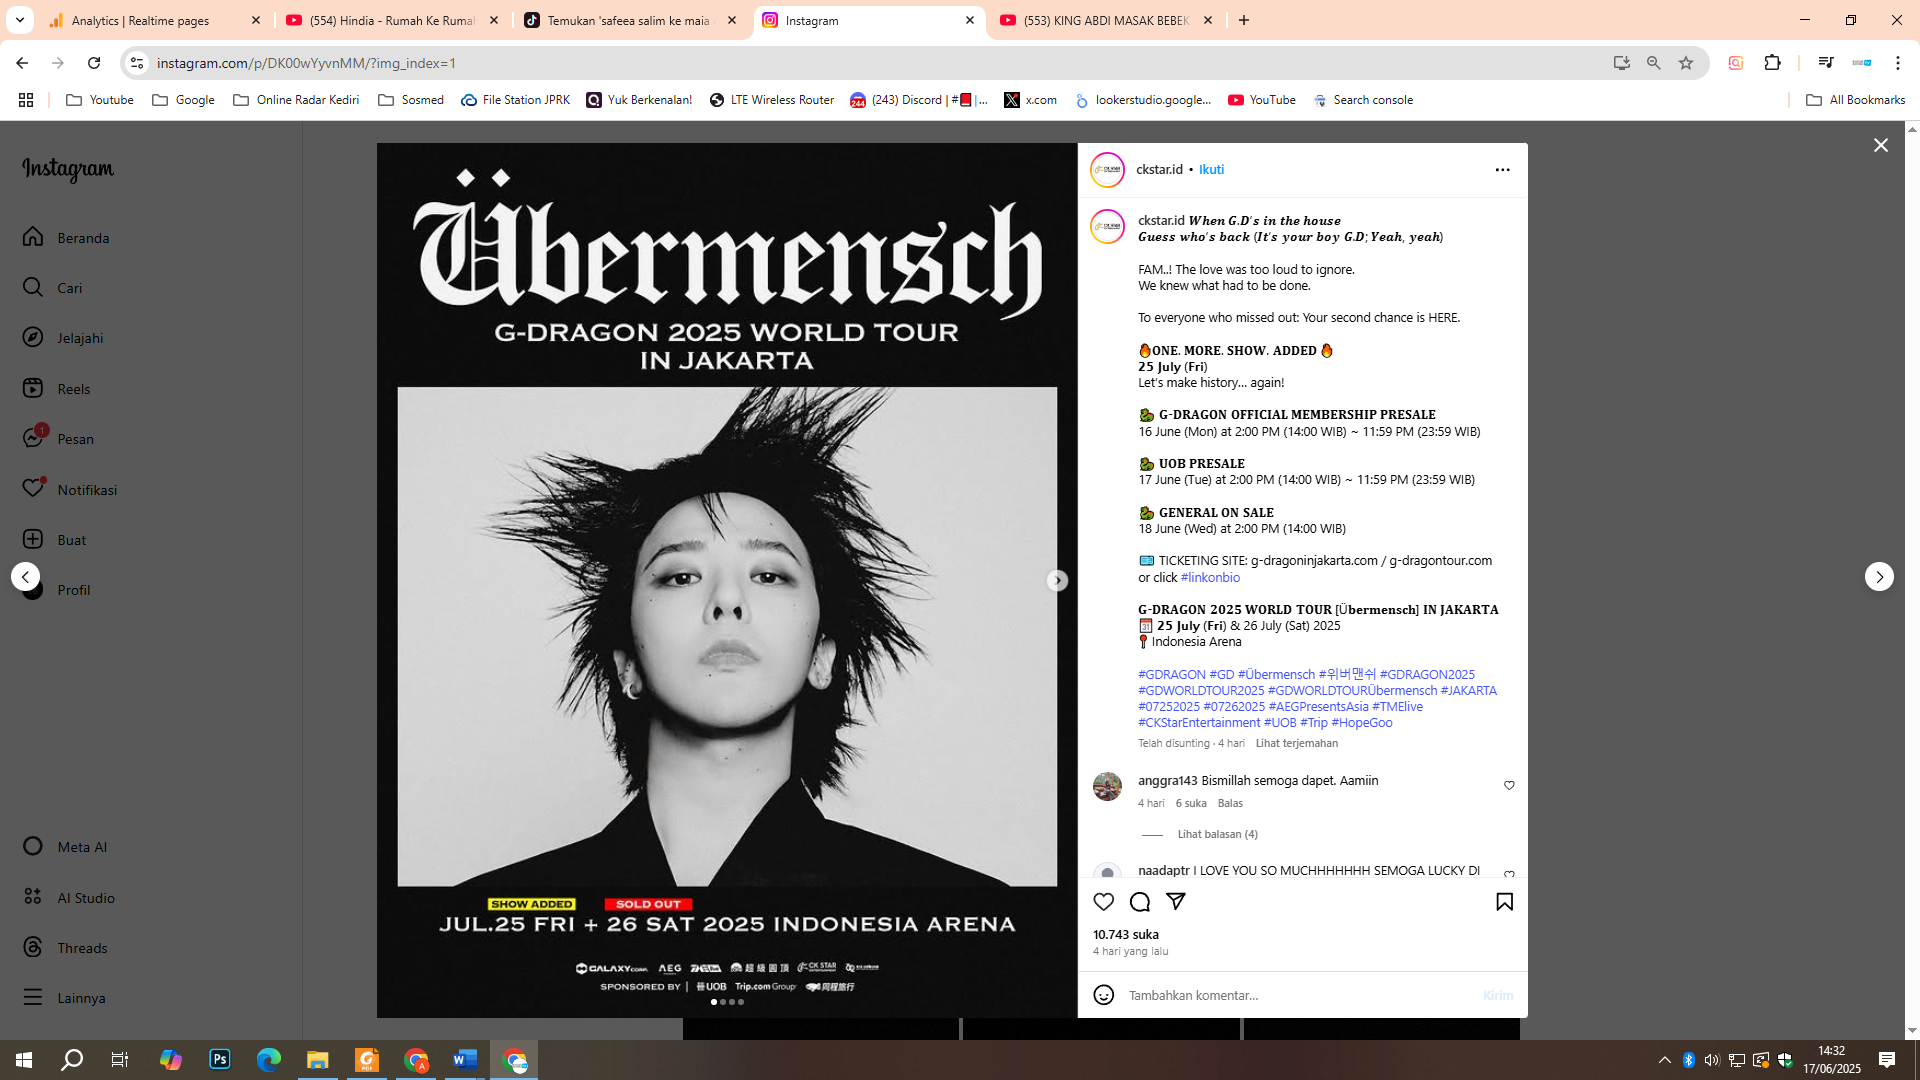Click the comment input field
The height and width of the screenshot is (1080, 1920).
coord(1300,995)
